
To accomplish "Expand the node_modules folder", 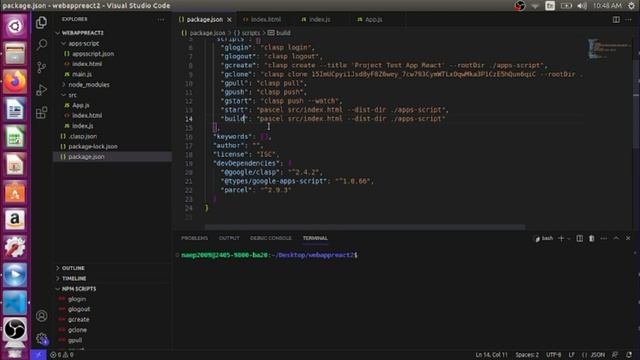I will (x=89, y=84).
